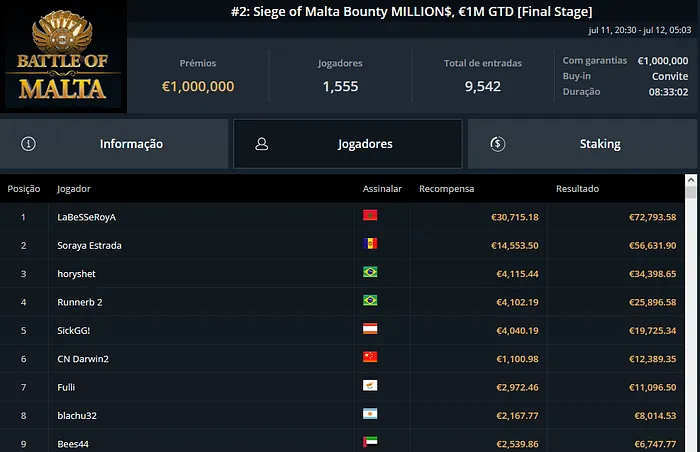Click the €8,014.53 result value
Viewport: 700px width, 452px height.
pyautogui.click(x=655, y=416)
